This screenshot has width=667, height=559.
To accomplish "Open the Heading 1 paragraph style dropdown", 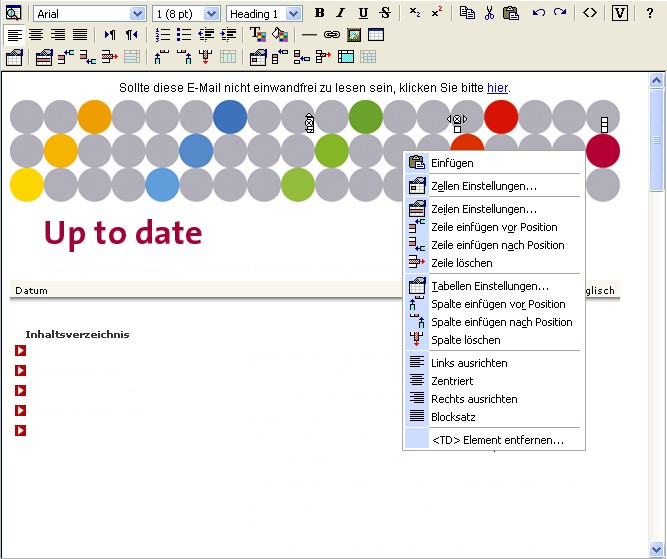I will [293, 14].
